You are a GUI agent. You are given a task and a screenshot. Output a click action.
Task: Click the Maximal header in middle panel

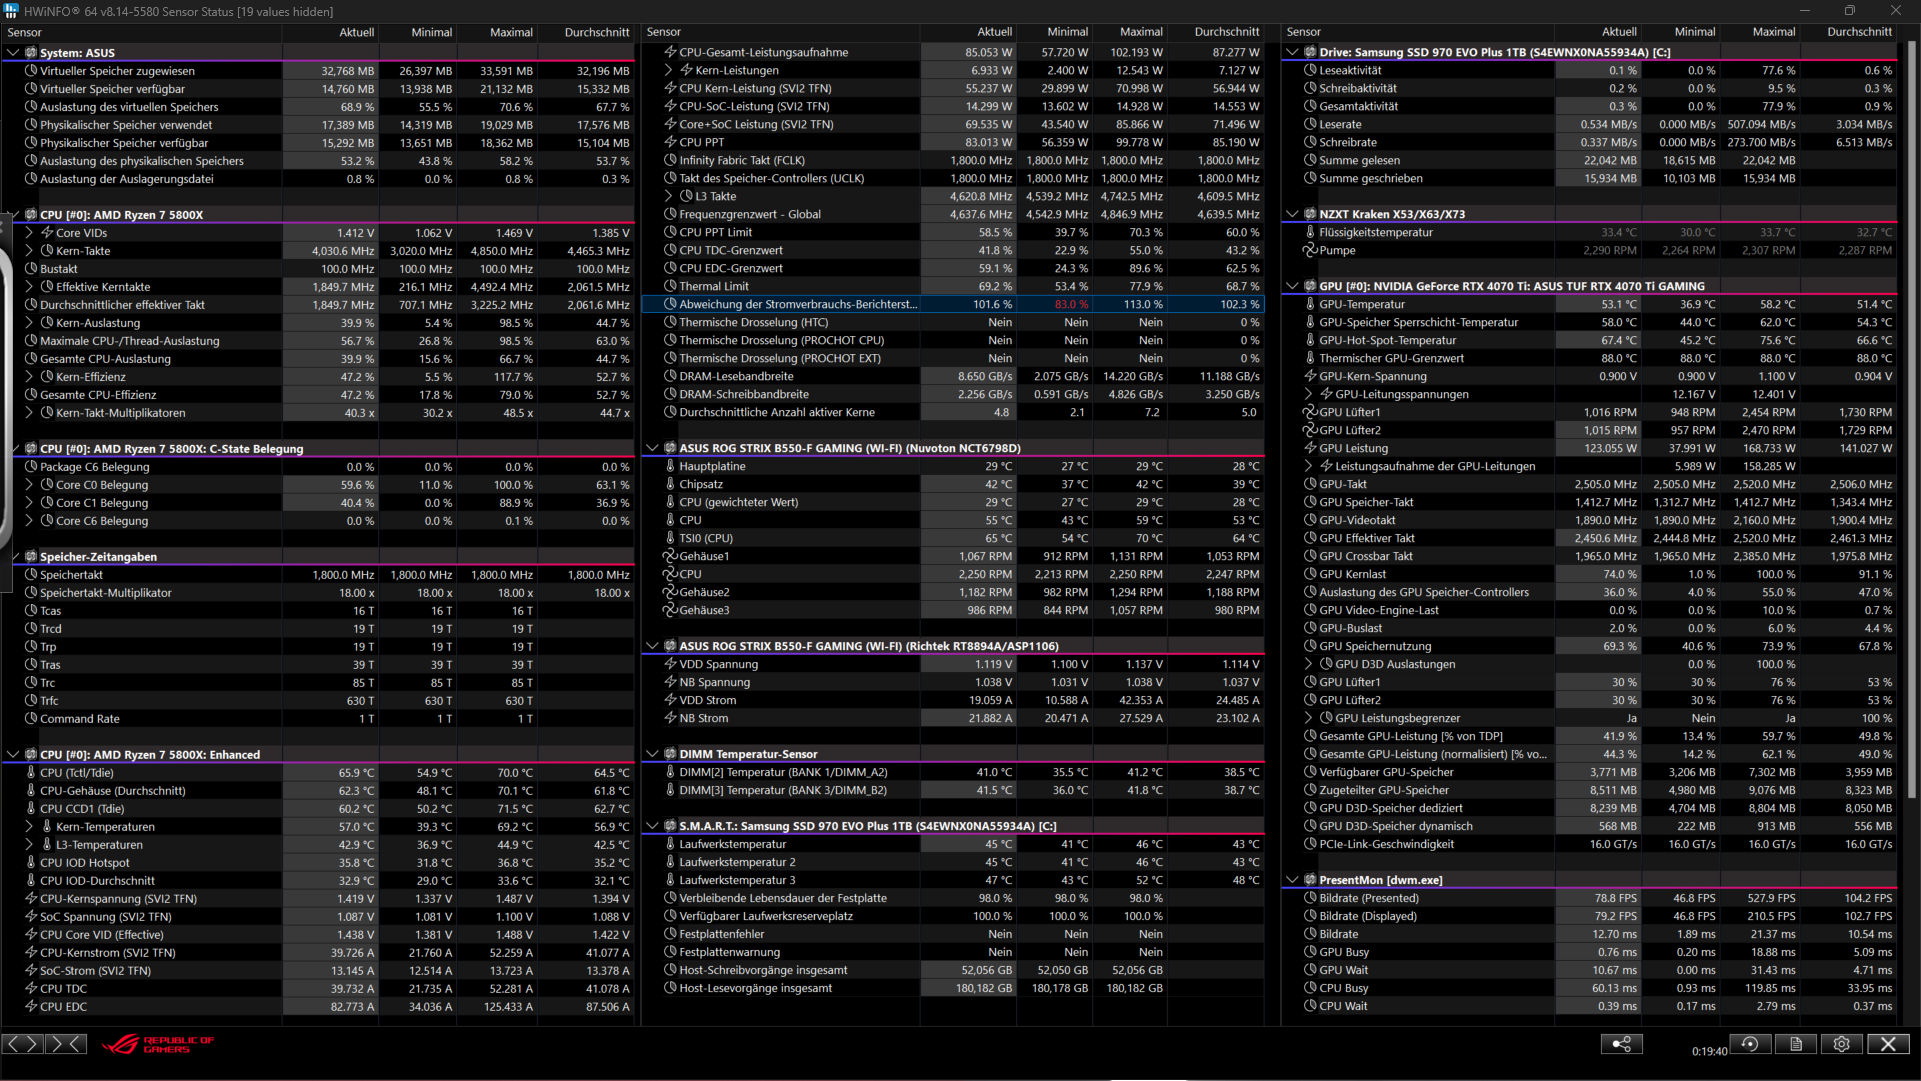[x=1140, y=32]
